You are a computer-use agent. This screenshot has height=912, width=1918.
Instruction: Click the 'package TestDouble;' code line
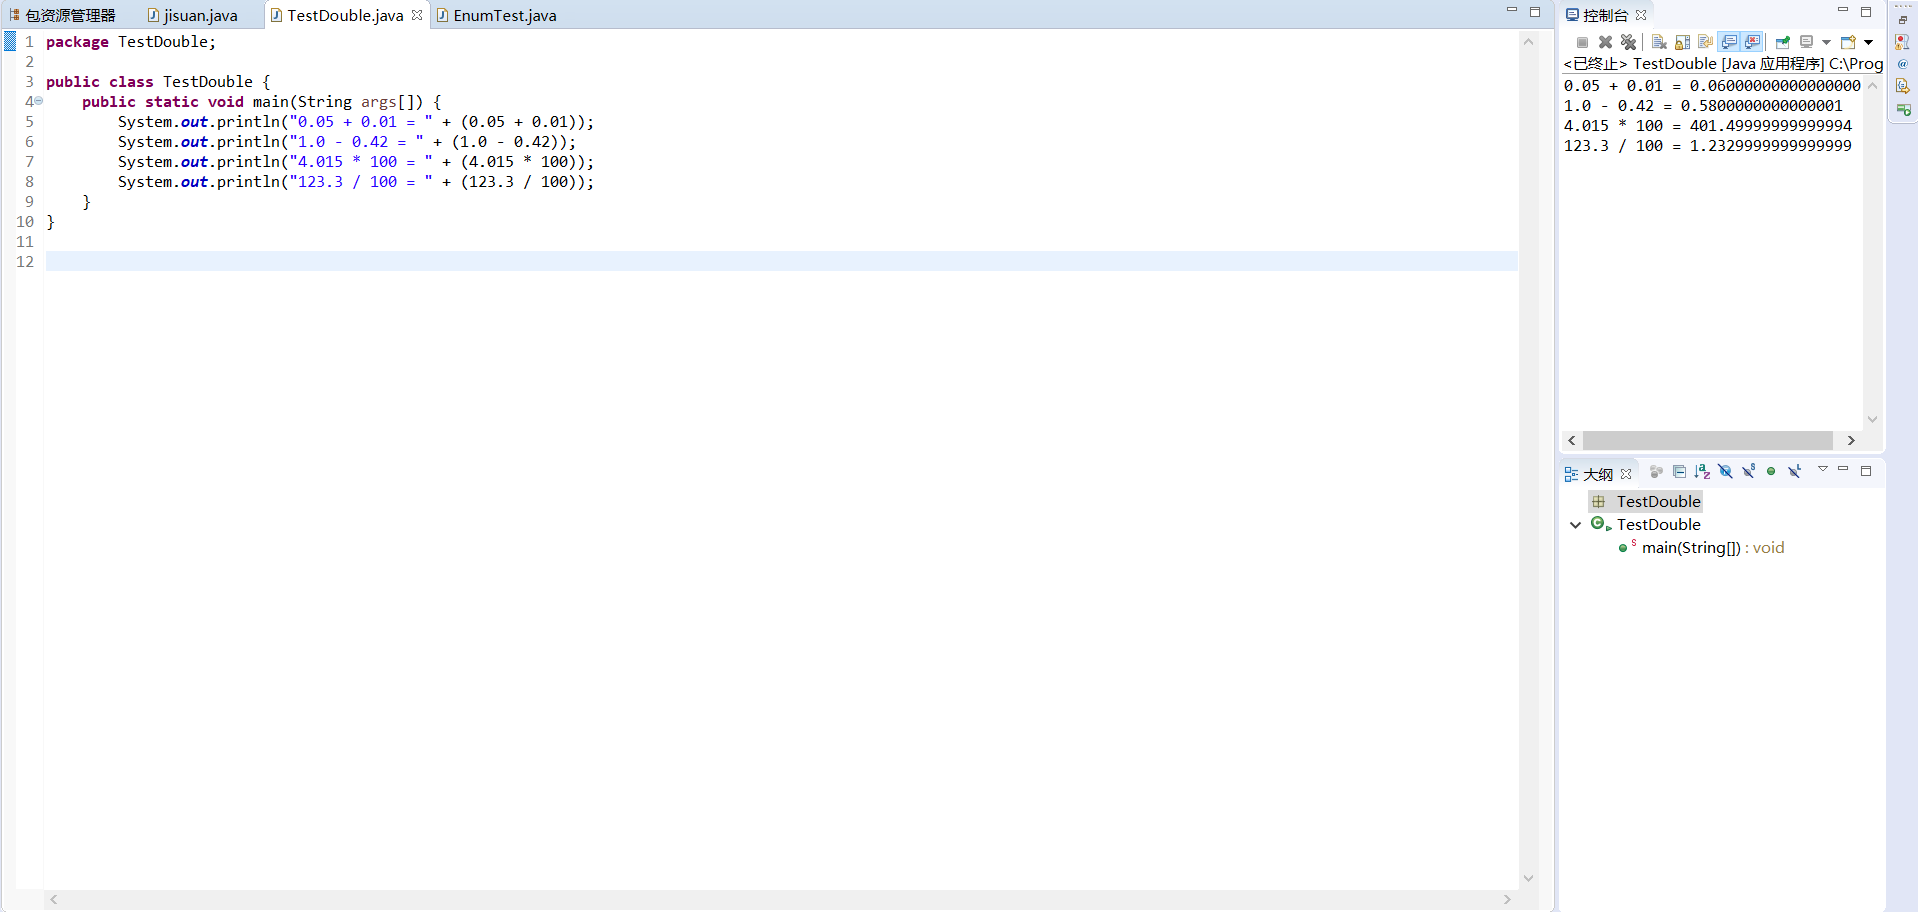[131, 42]
